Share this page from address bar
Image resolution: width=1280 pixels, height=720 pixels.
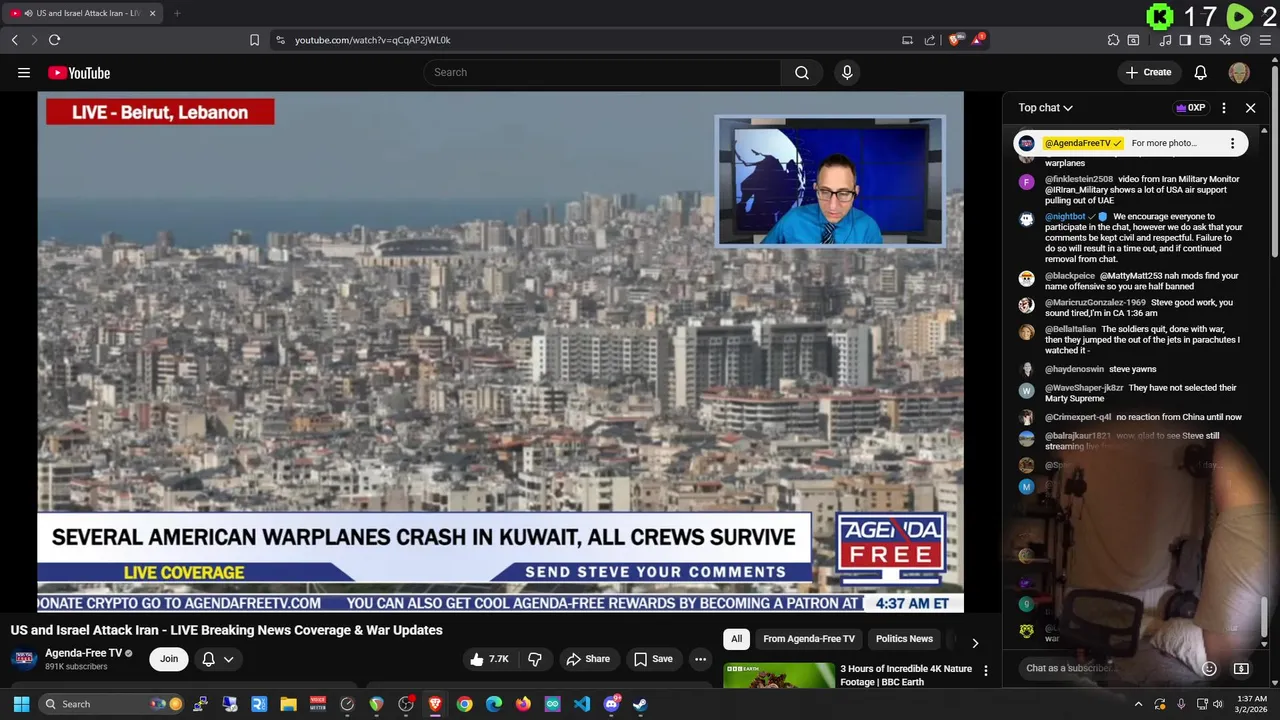tap(930, 40)
